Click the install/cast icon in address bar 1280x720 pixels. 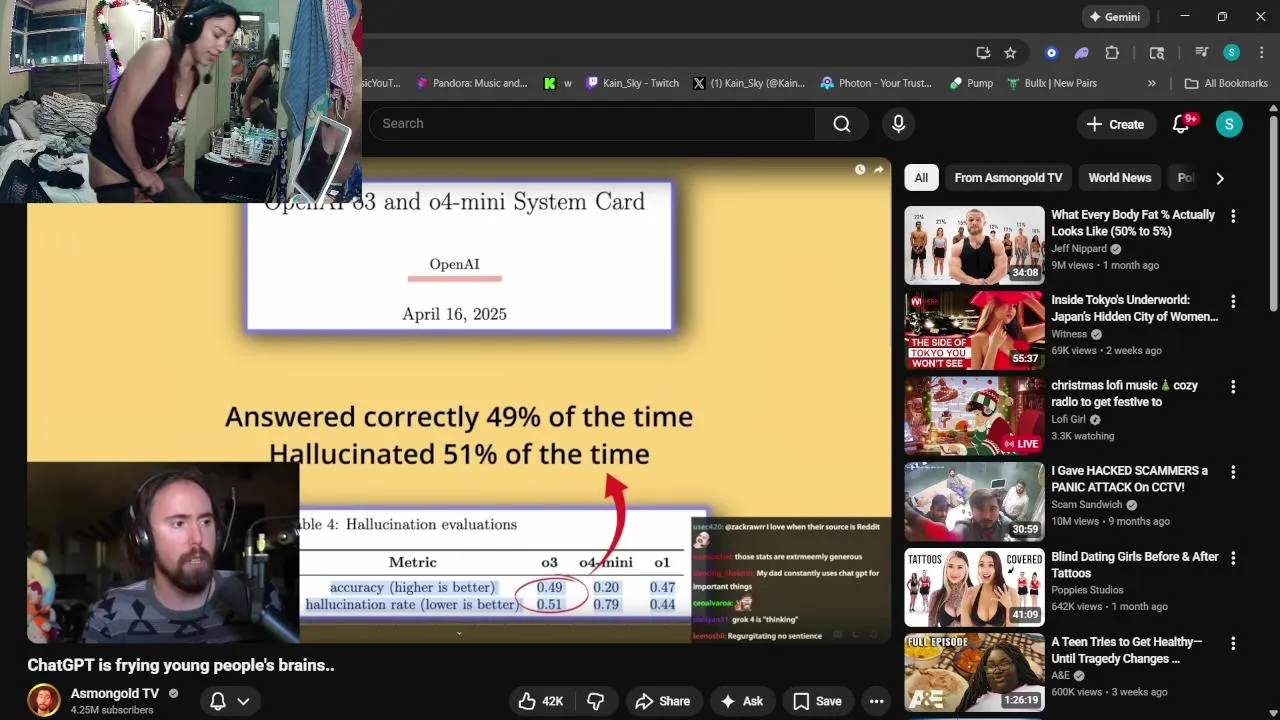pos(983,53)
